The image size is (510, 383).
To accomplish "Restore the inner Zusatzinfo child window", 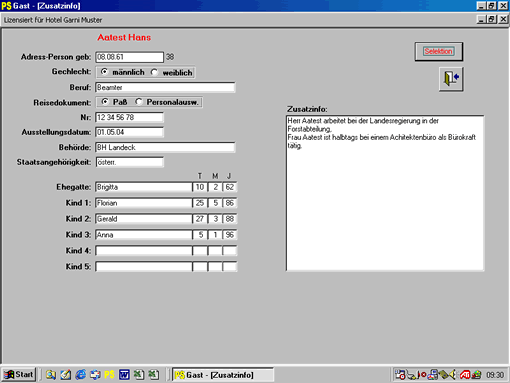I will (492, 20).
